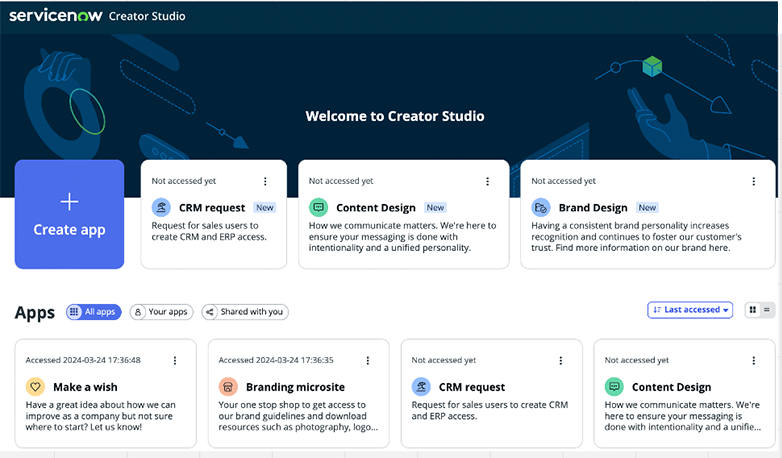782x458 pixels.
Task: Select the Your apps filter
Action: click(x=162, y=312)
